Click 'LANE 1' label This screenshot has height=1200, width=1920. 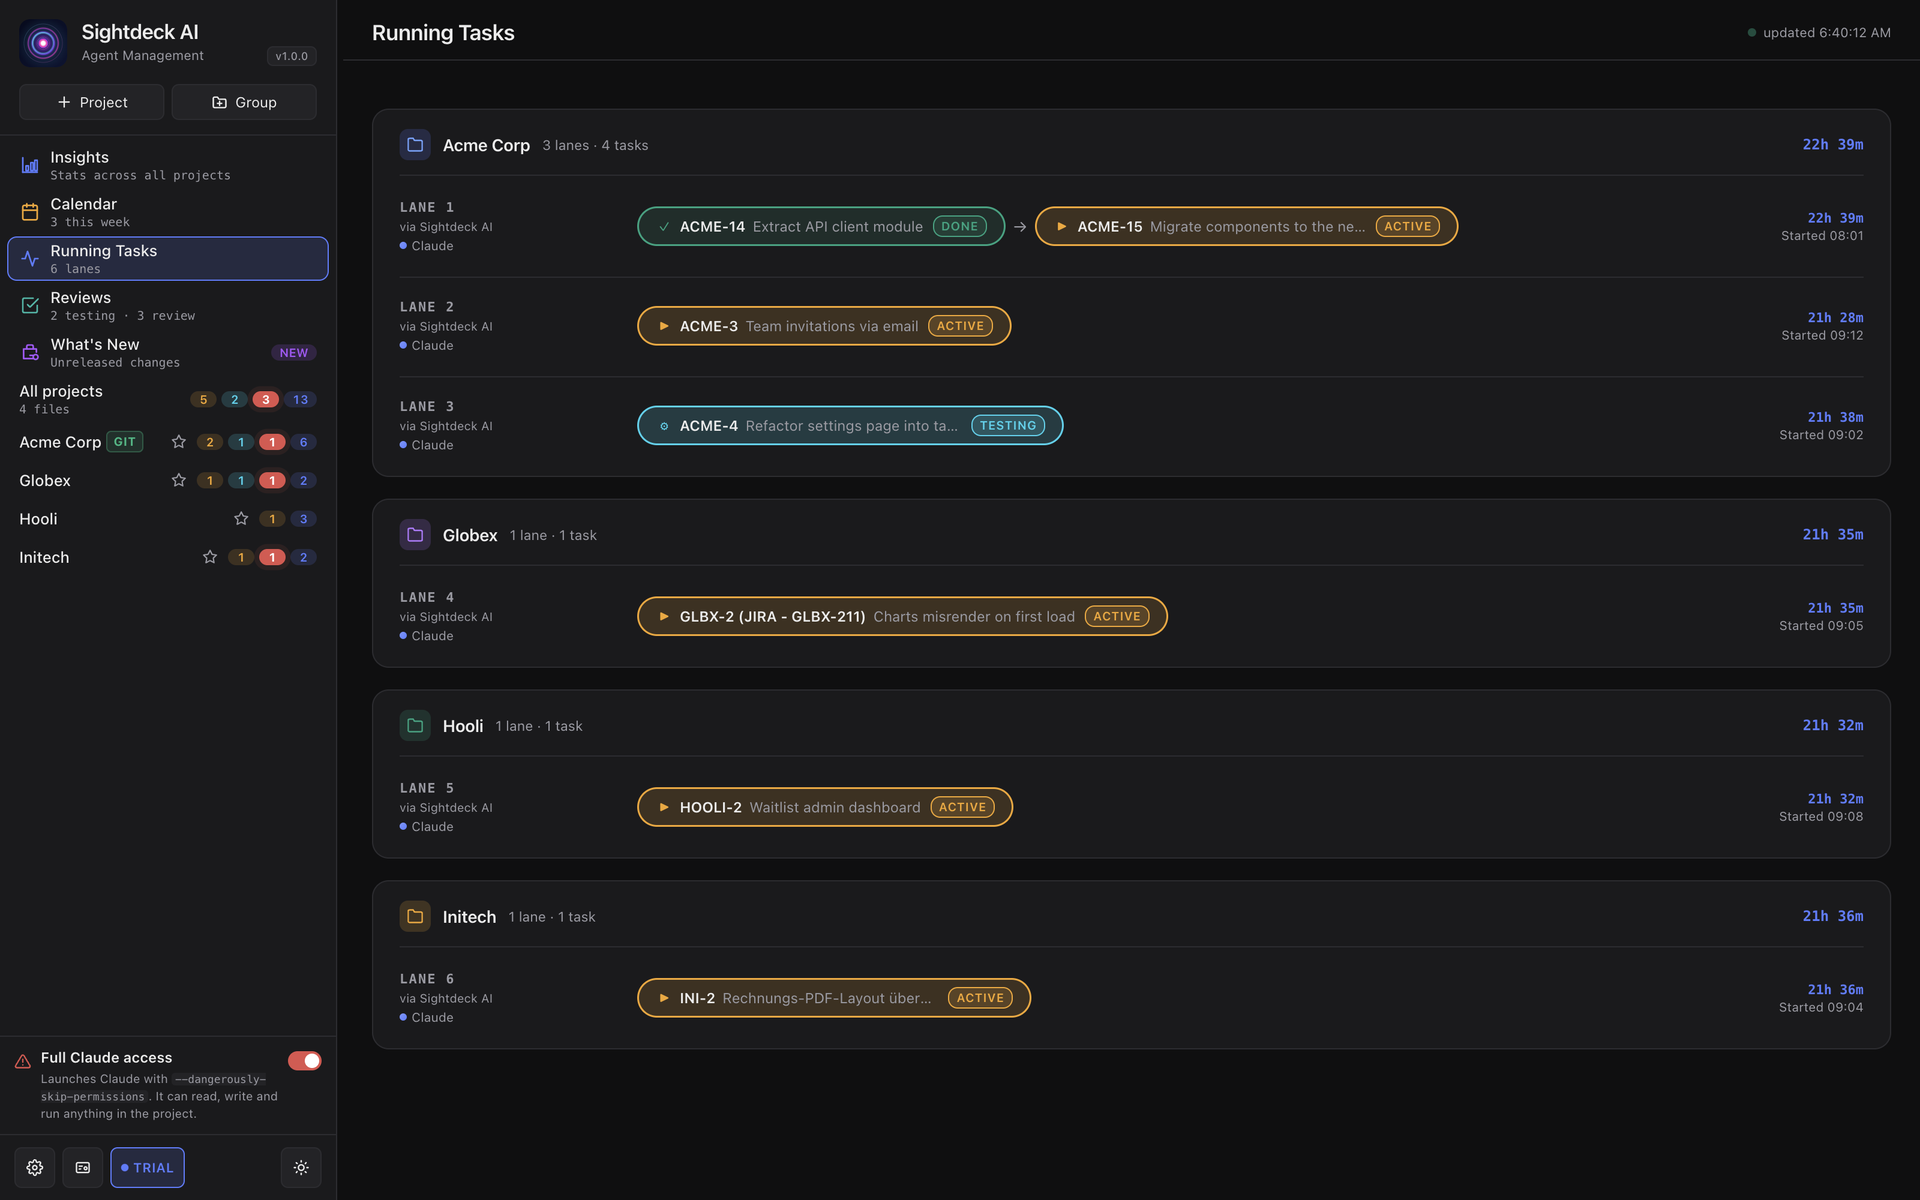(x=427, y=208)
